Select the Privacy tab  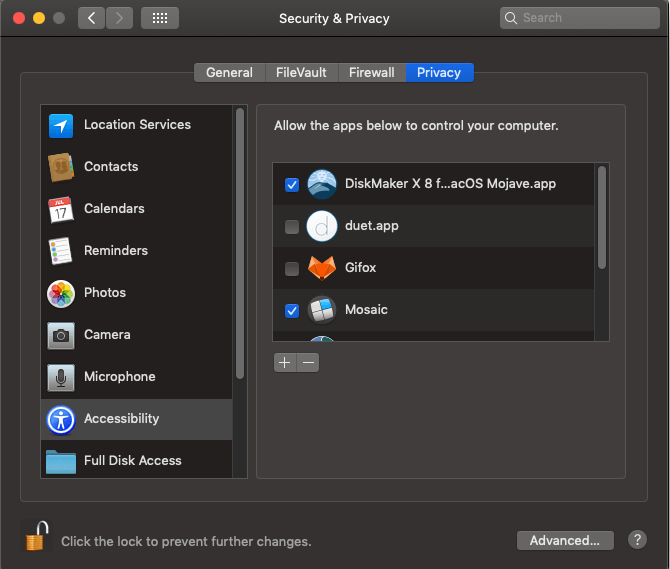[439, 73]
